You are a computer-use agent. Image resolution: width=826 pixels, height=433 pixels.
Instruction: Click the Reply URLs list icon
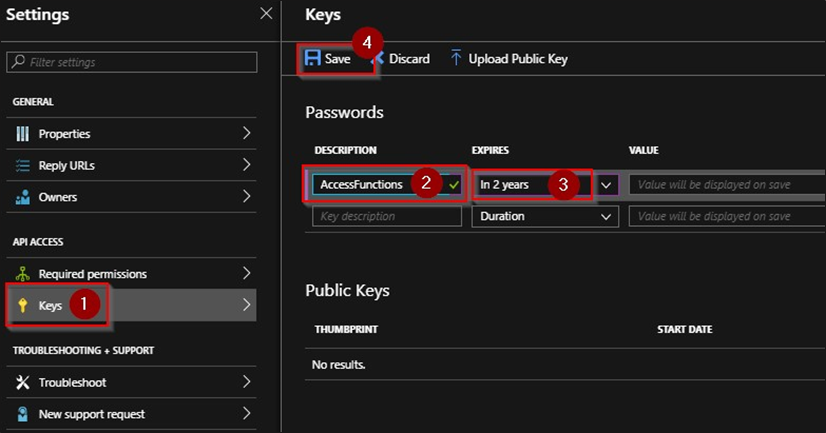coord(23,166)
